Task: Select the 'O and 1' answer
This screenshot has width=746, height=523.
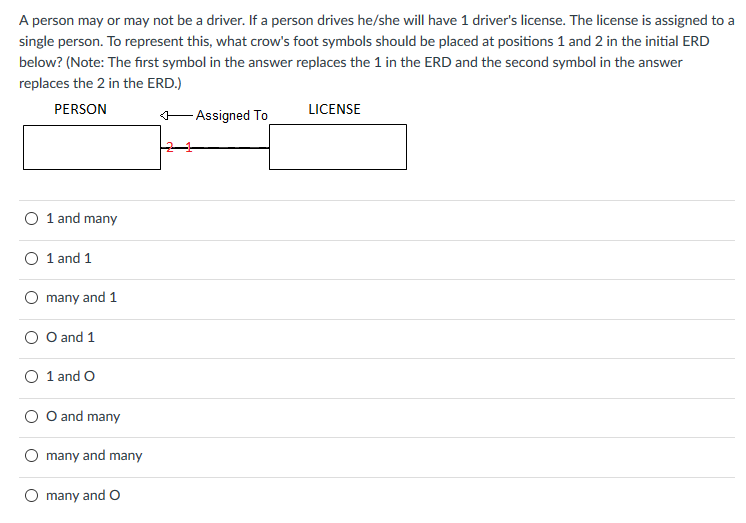Action: pyautogui.click(x=31, y=337)
